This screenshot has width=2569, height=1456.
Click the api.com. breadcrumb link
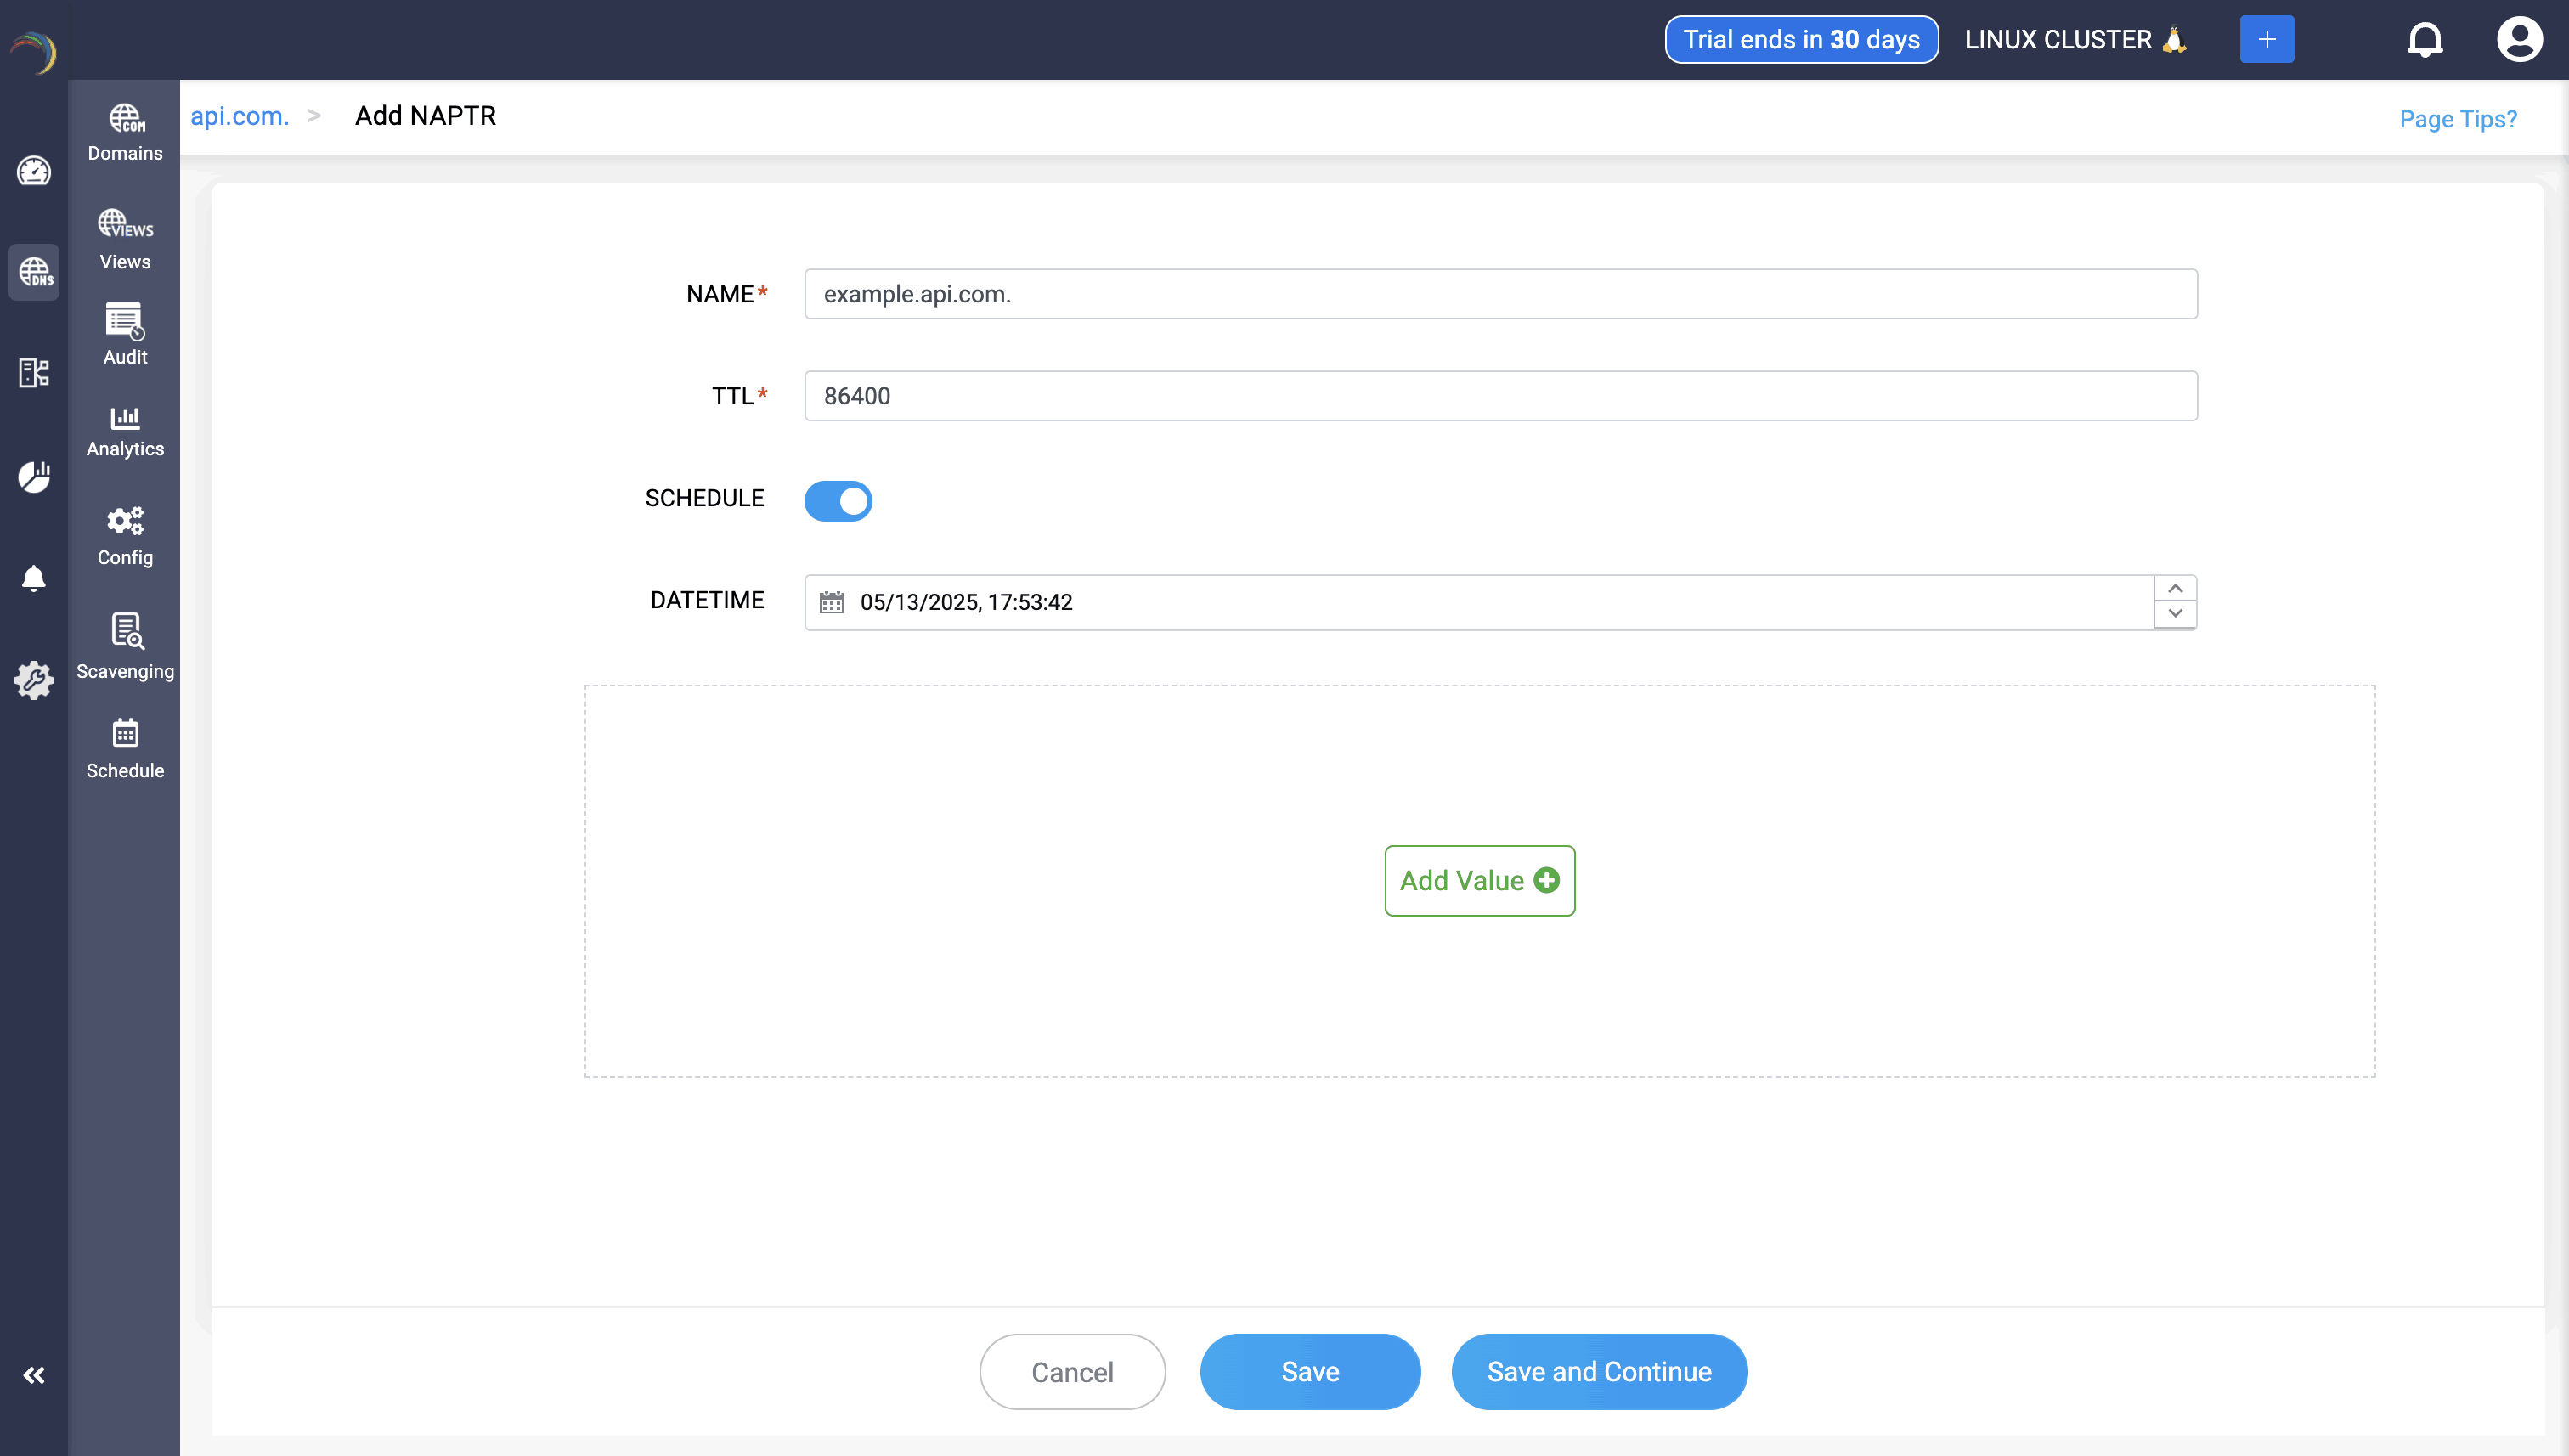239,116
